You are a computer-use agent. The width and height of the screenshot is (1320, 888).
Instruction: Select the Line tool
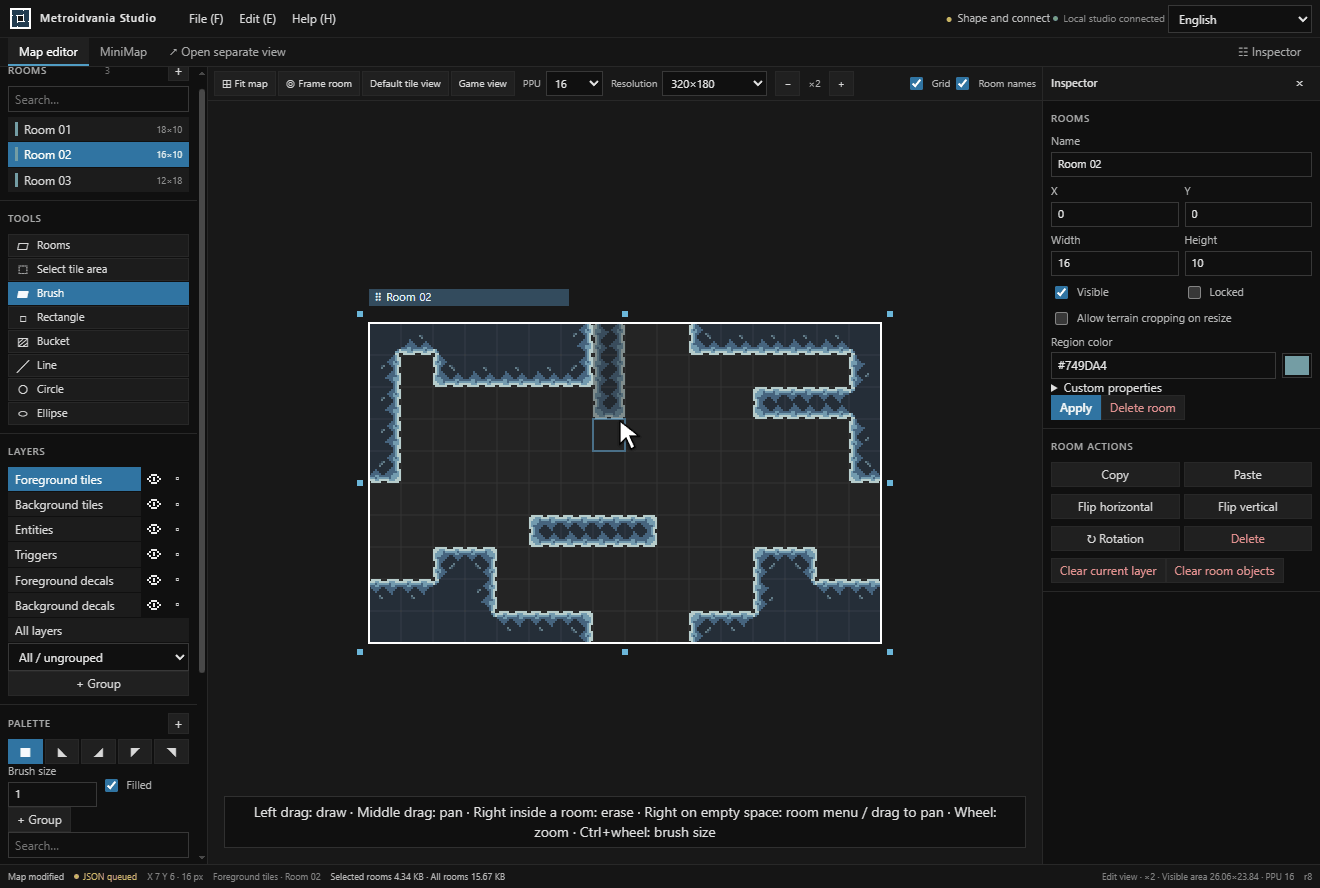[x=98, y=365]
